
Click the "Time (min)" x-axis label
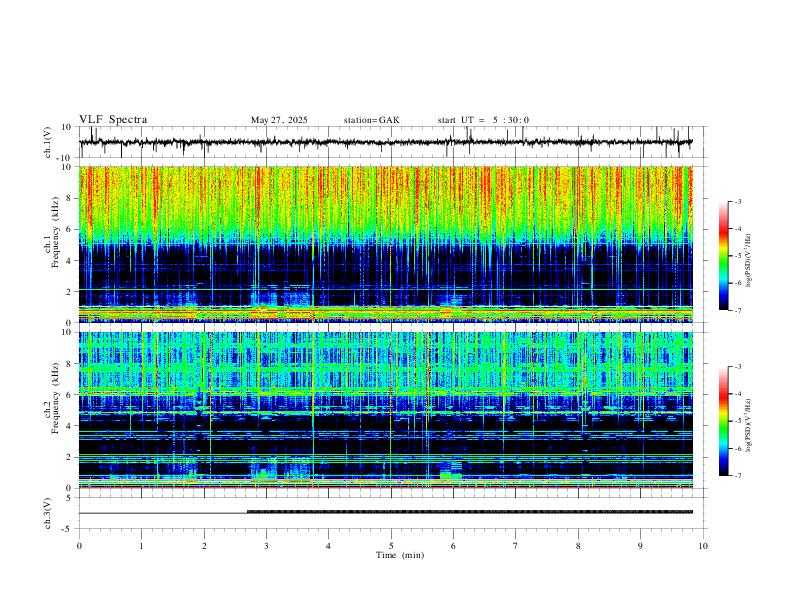coord(400,555)
